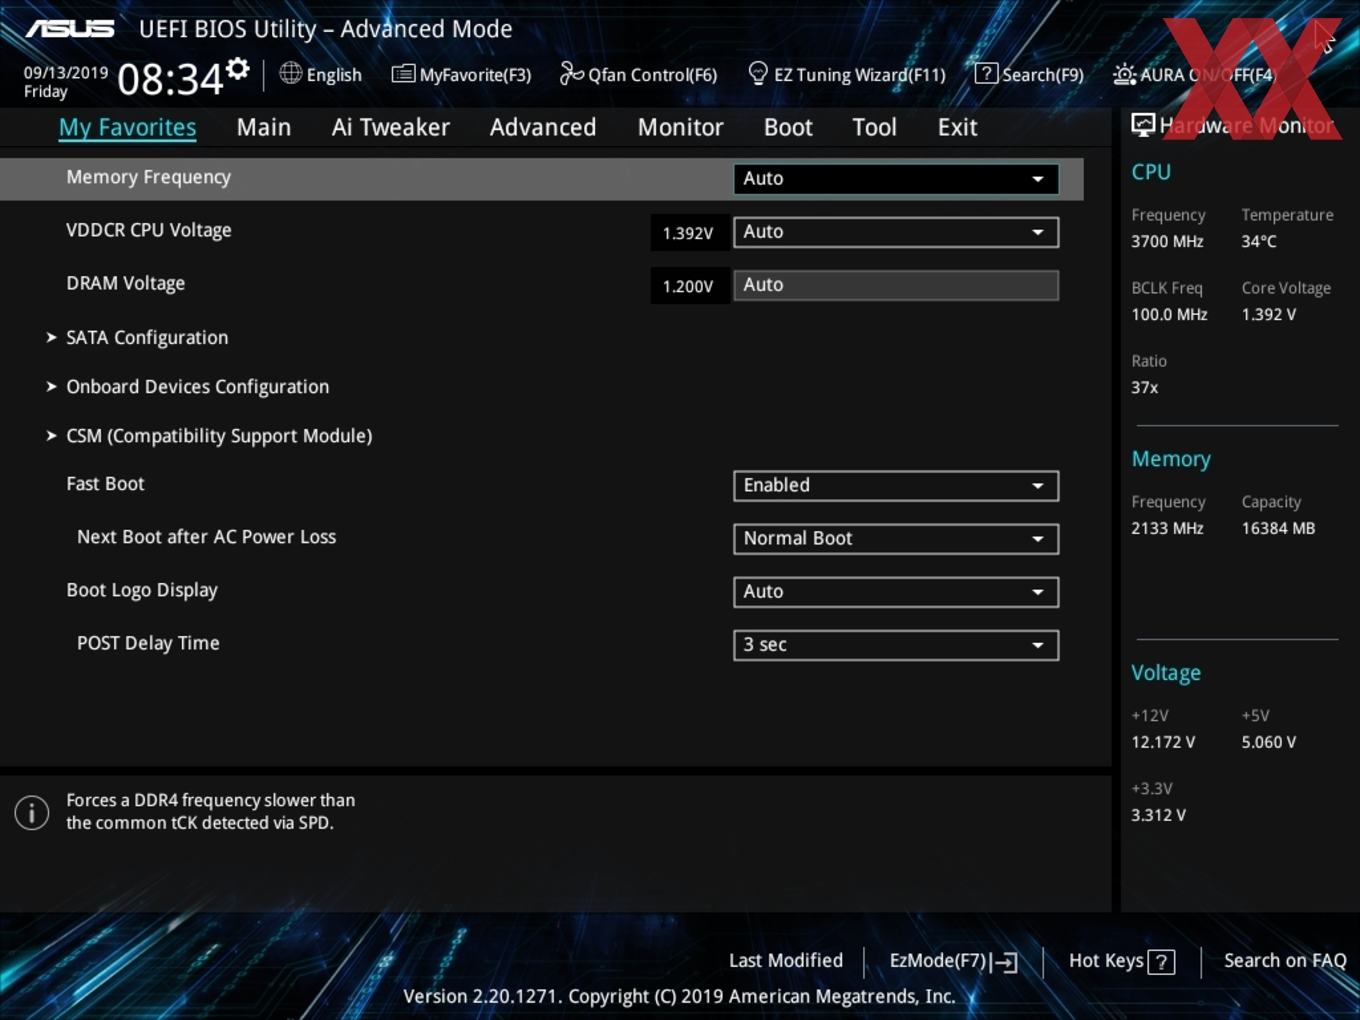Click the 1.392V VDDCR value box
Image resolution: width=1360 pixels, height=1020 pixels.
[688, 233]
